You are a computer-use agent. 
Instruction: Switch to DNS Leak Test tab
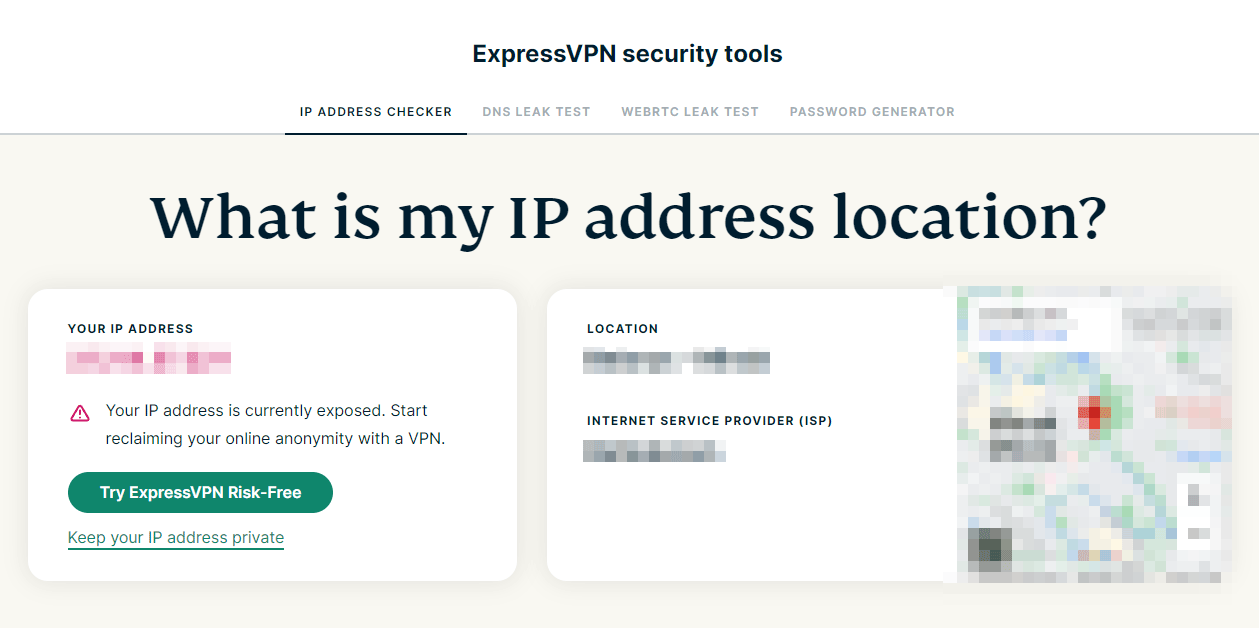click(x=536, y=112)
